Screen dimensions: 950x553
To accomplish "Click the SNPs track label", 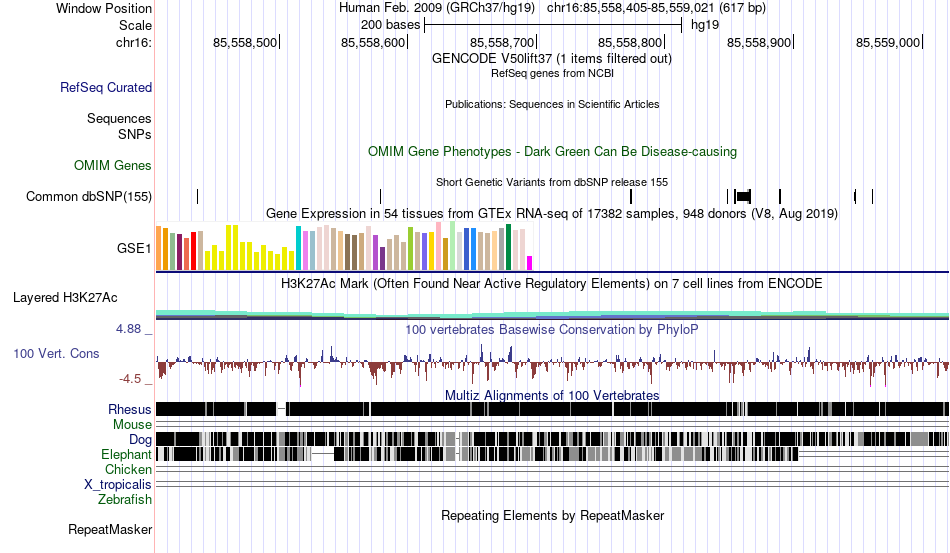I will click(x=135, y=134).
